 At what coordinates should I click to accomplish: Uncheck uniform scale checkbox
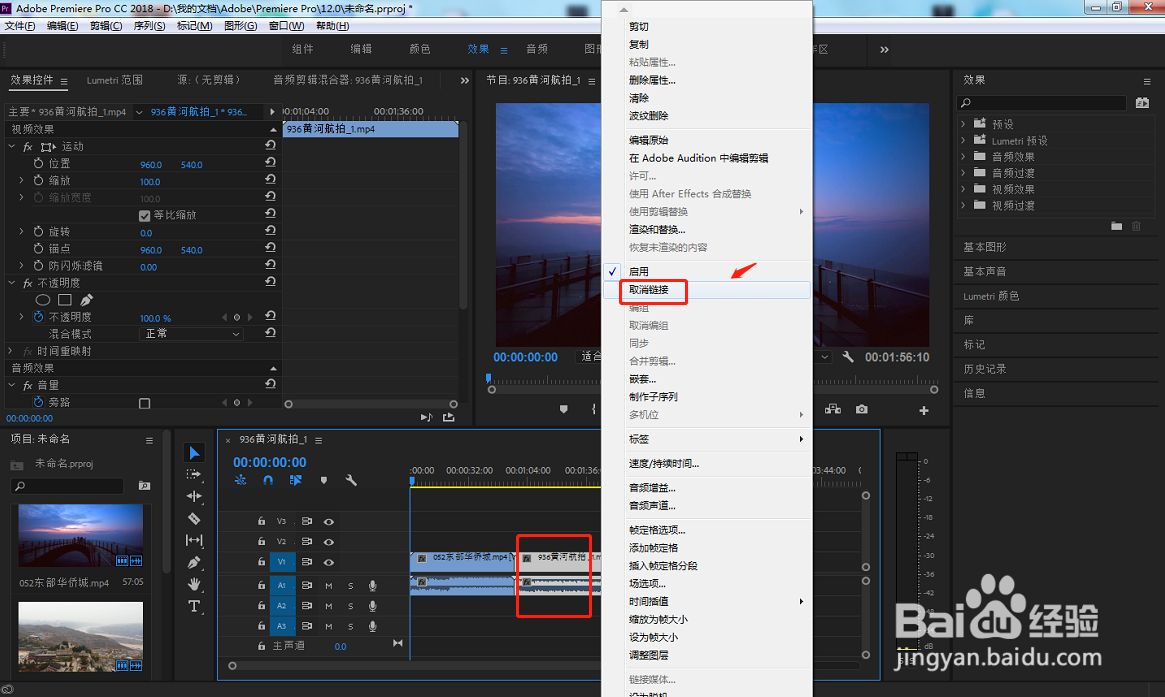tap(145, 215)
